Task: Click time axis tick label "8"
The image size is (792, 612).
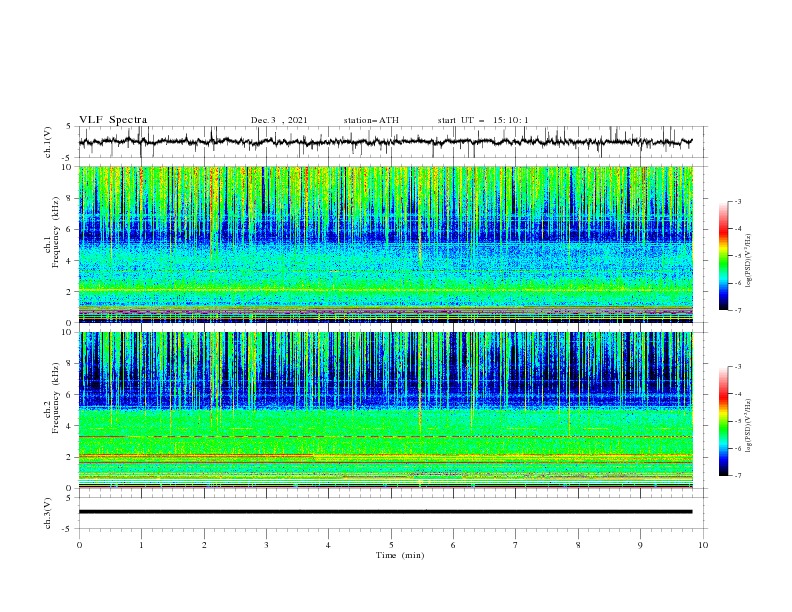Action: coord(578,545)
